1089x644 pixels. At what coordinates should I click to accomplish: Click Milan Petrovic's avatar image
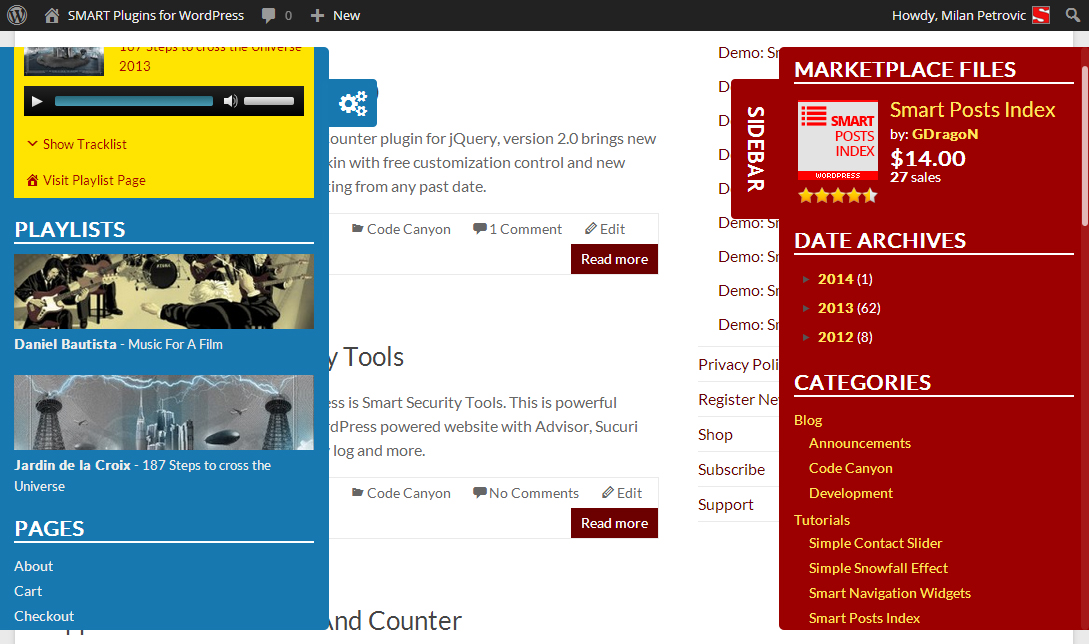point(1040,15)
